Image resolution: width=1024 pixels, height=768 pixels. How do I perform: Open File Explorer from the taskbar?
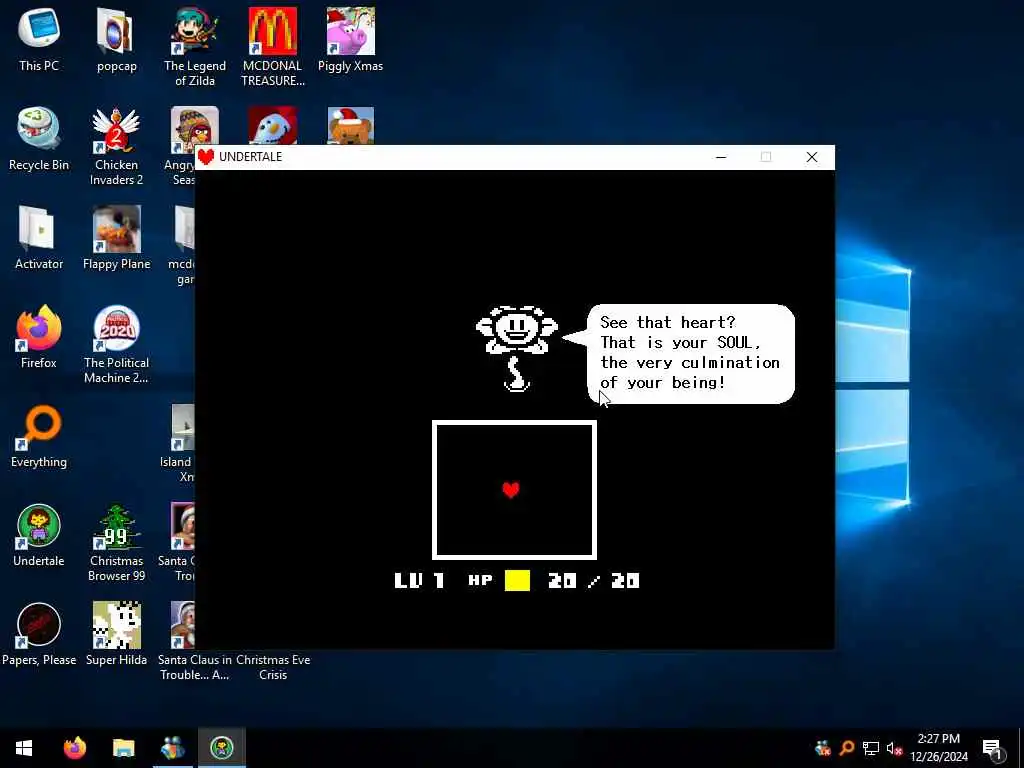point(123,748)
